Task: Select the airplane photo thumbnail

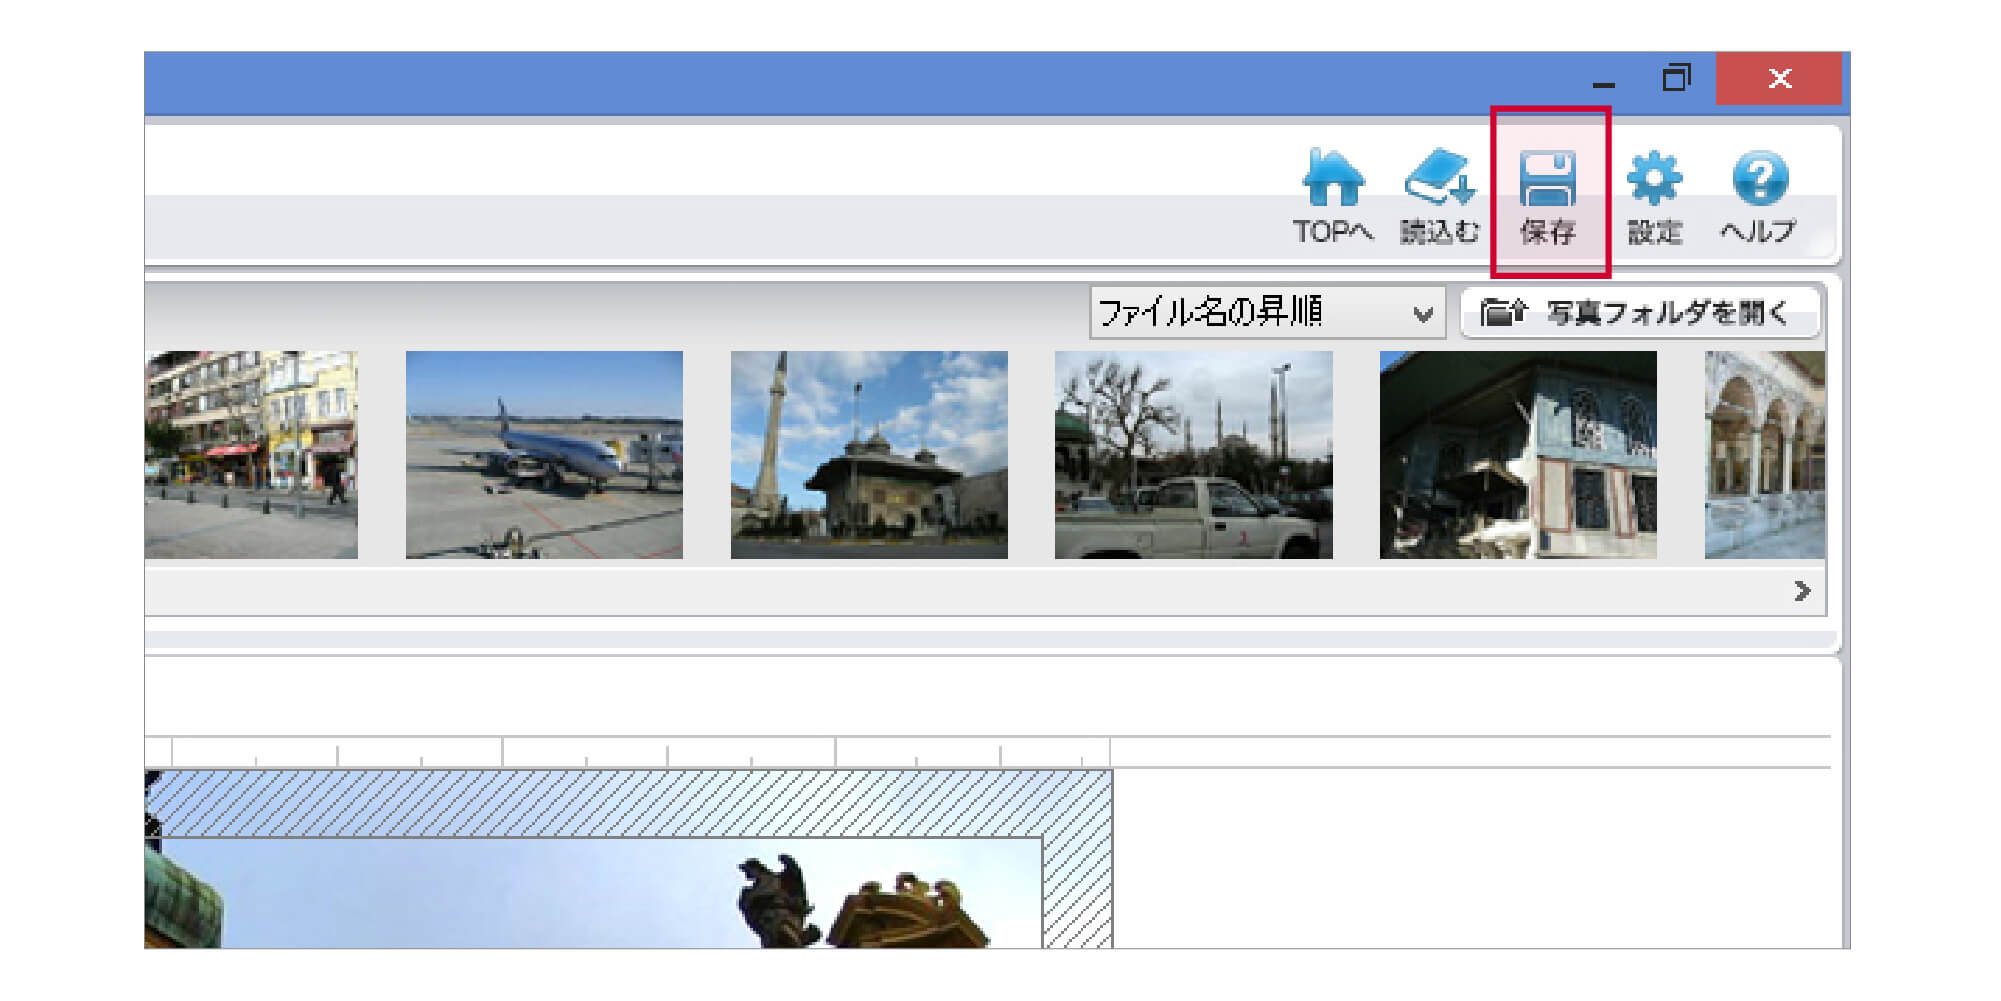Action: [x=544, y=454]
